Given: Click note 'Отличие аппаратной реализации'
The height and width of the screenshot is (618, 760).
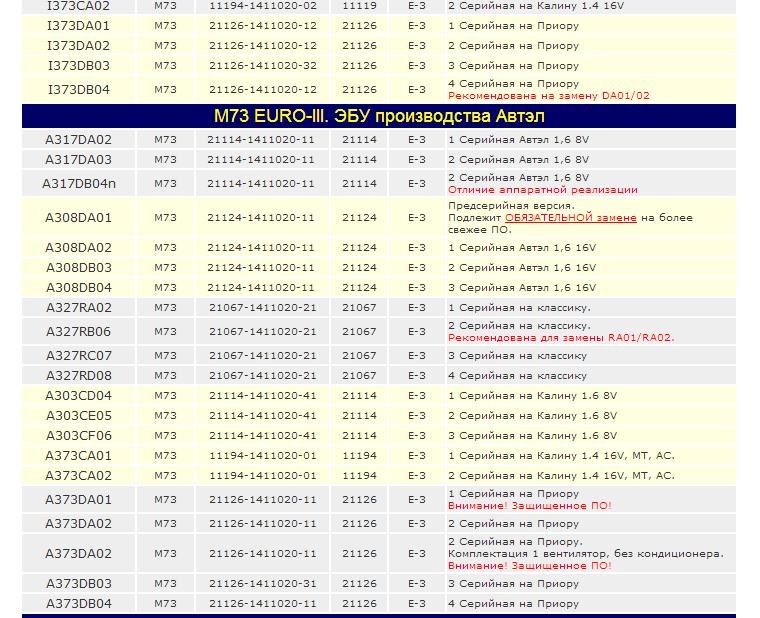Looking at the screenshot, I should [543, 190].
